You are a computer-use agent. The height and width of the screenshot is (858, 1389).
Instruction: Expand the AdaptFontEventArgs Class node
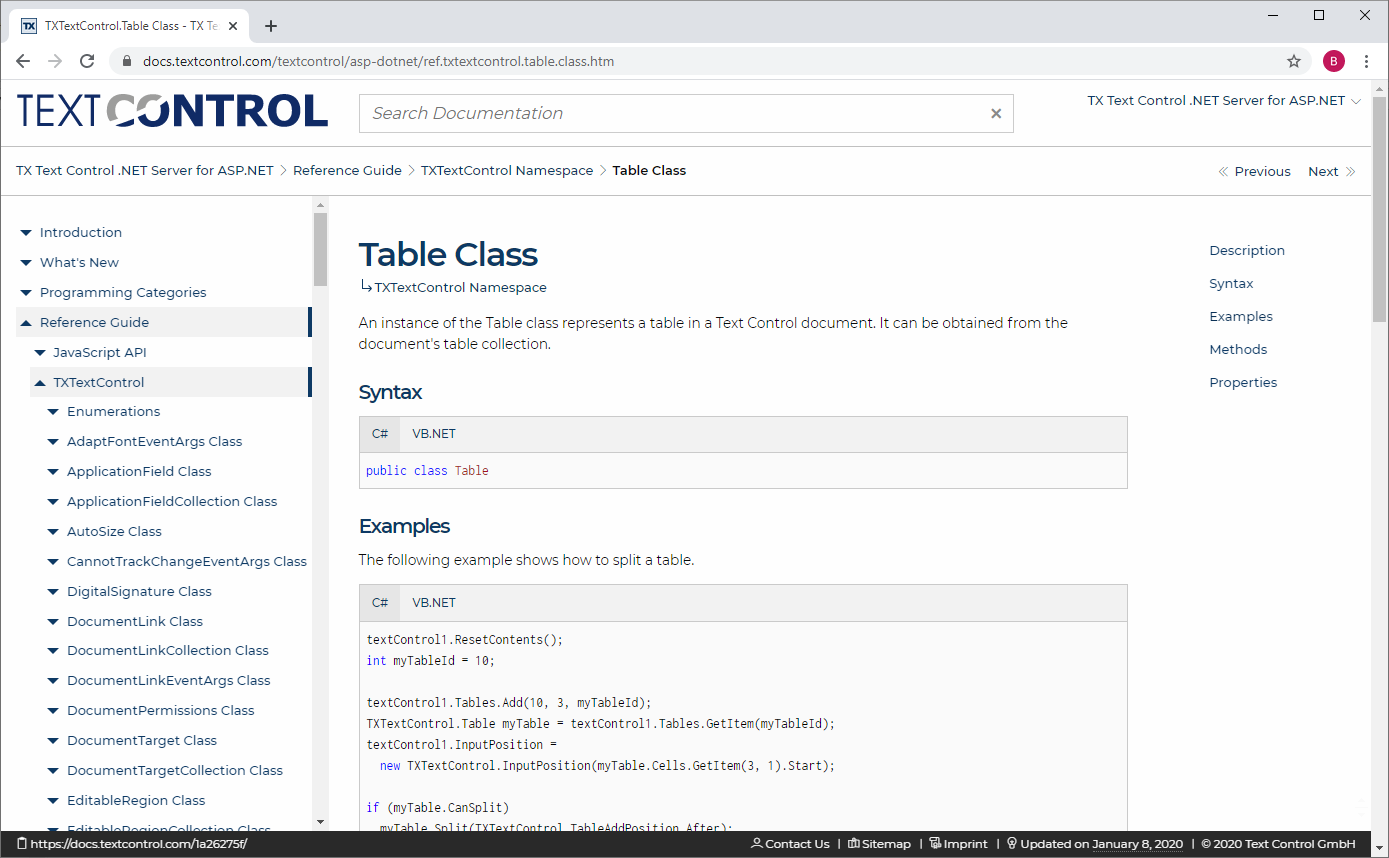54,442
